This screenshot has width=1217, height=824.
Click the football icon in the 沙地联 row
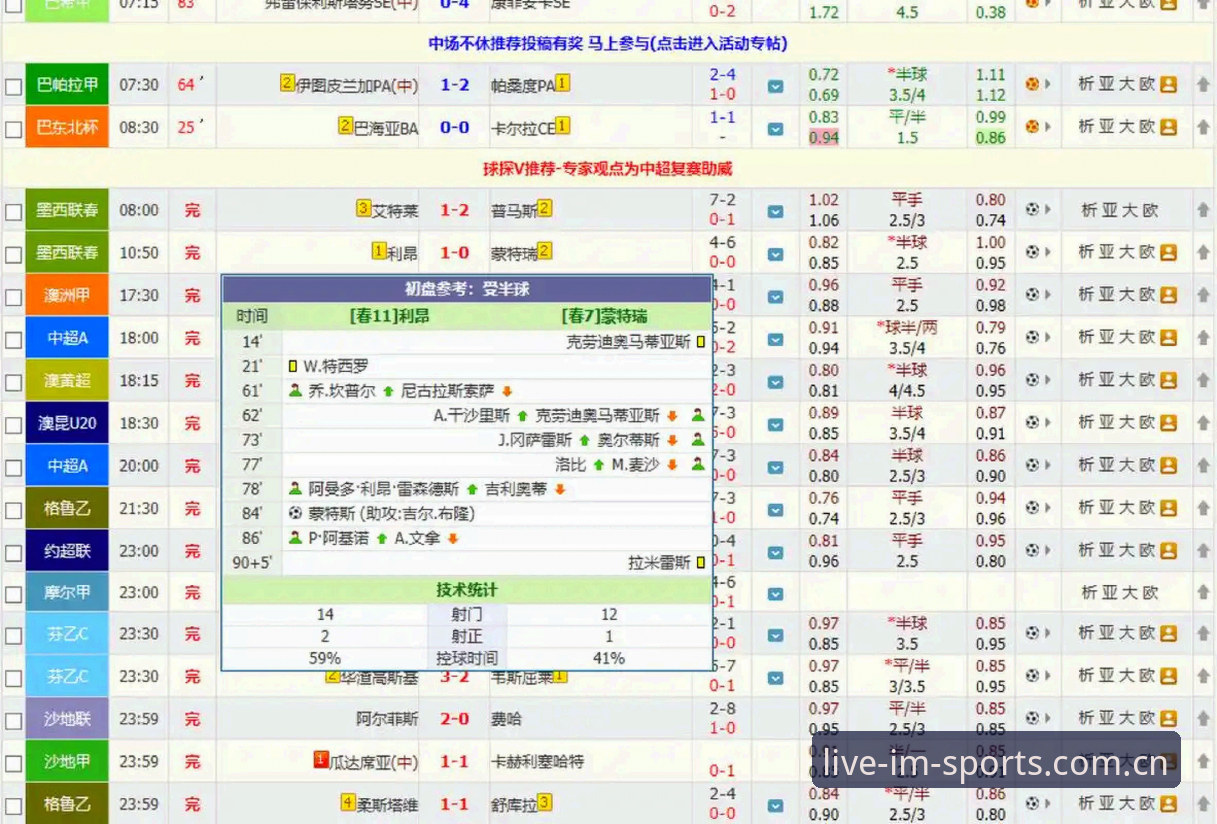1032,719
